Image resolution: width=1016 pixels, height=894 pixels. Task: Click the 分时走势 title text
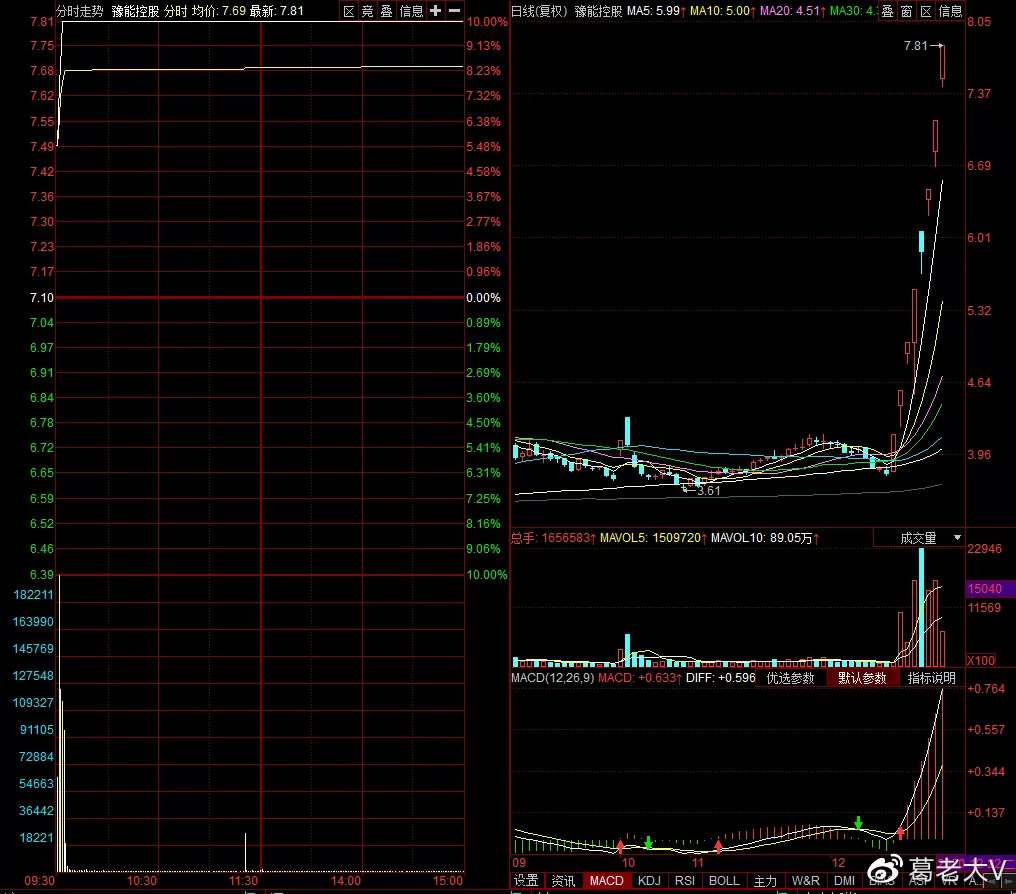(80, 11)
